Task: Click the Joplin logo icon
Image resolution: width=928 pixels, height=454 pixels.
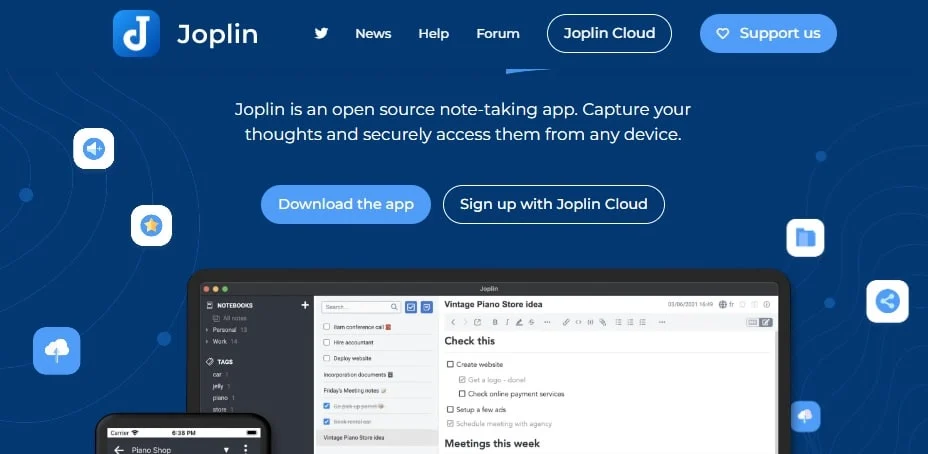Action: tap(136, 33)
